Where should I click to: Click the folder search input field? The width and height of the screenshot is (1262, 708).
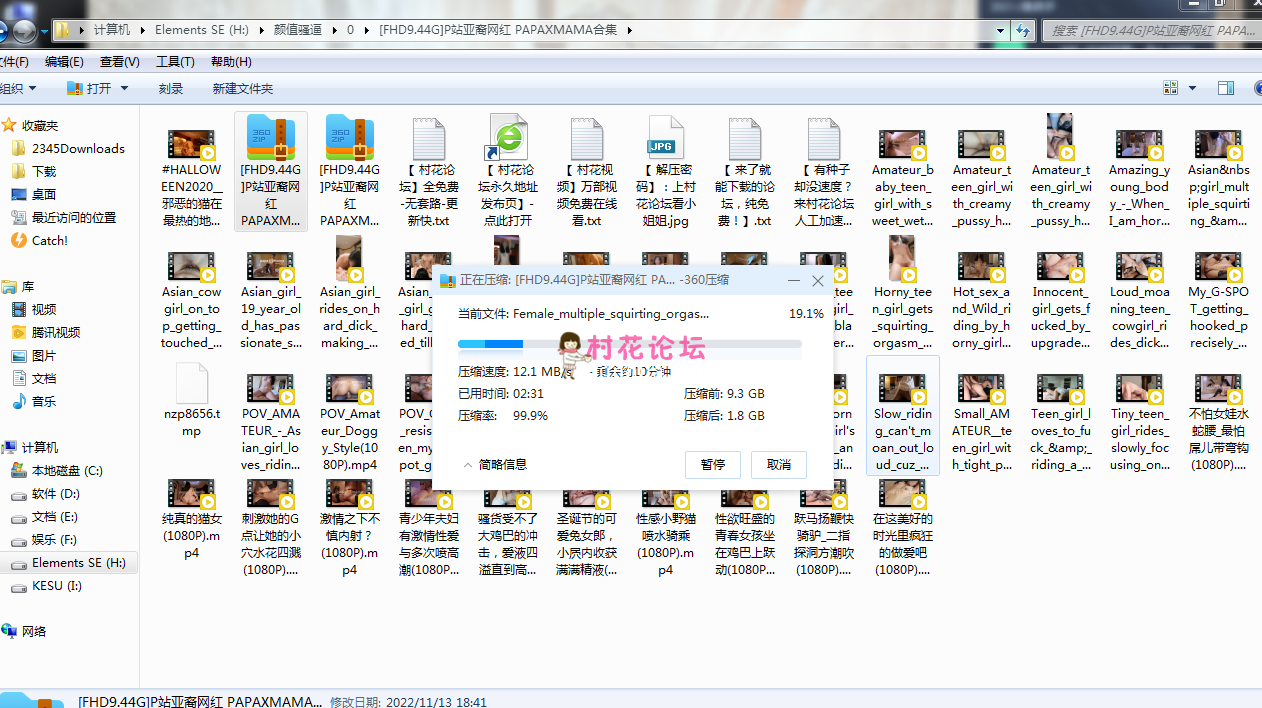tap(1150, 31)
